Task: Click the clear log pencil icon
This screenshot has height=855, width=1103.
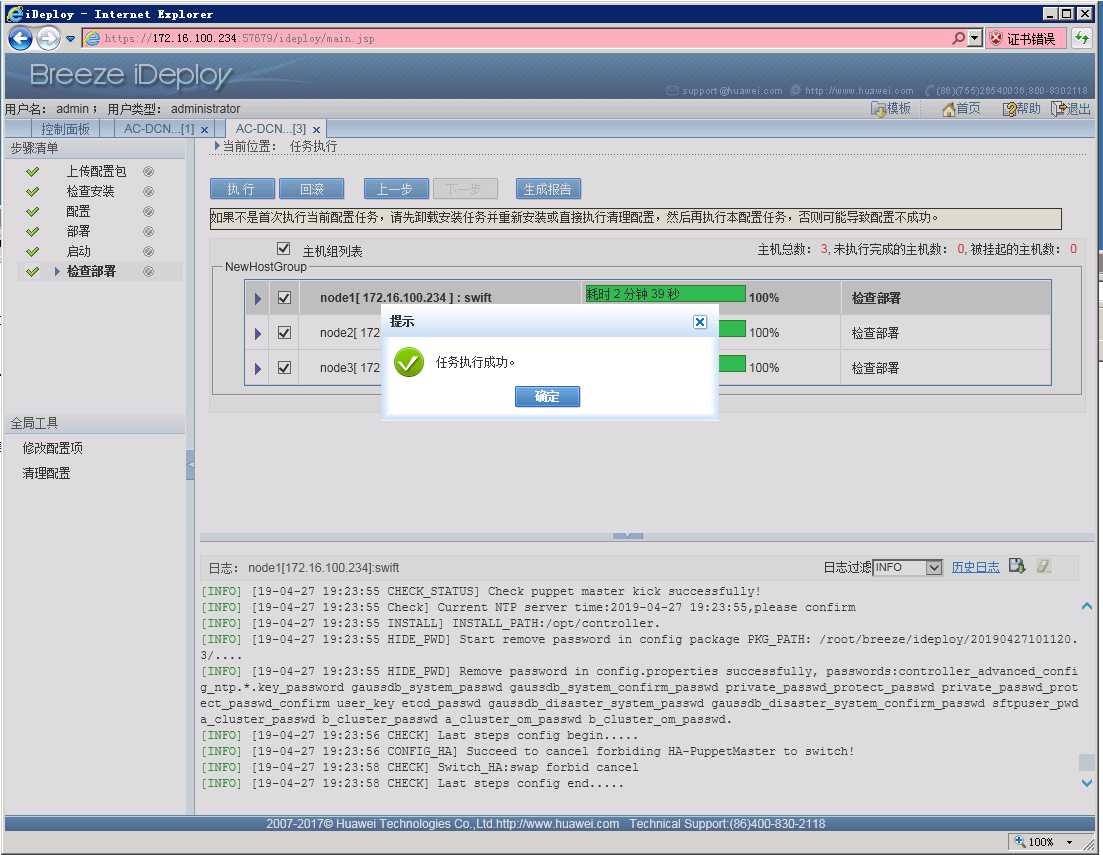Action: coord(1044,566)
